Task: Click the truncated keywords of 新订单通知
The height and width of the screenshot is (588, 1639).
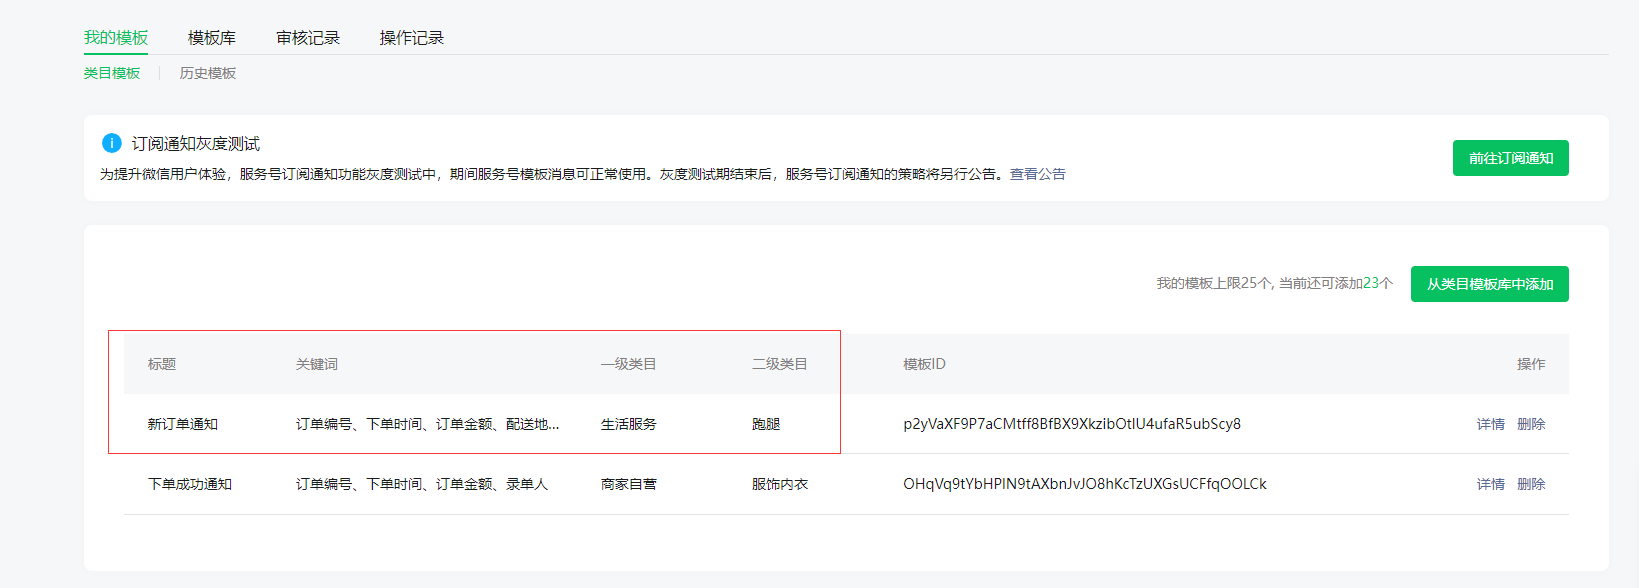Action: click(x=427, y=424)
